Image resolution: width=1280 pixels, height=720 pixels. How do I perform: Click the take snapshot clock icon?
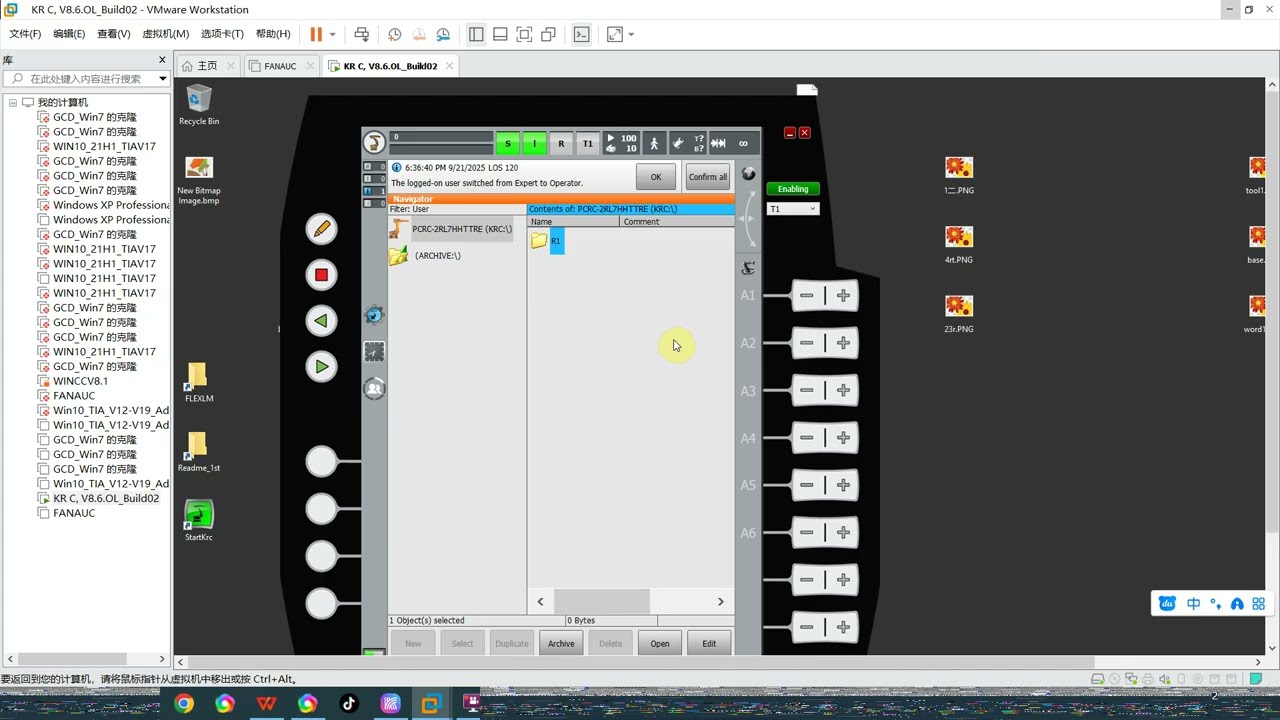coord(395,34)
